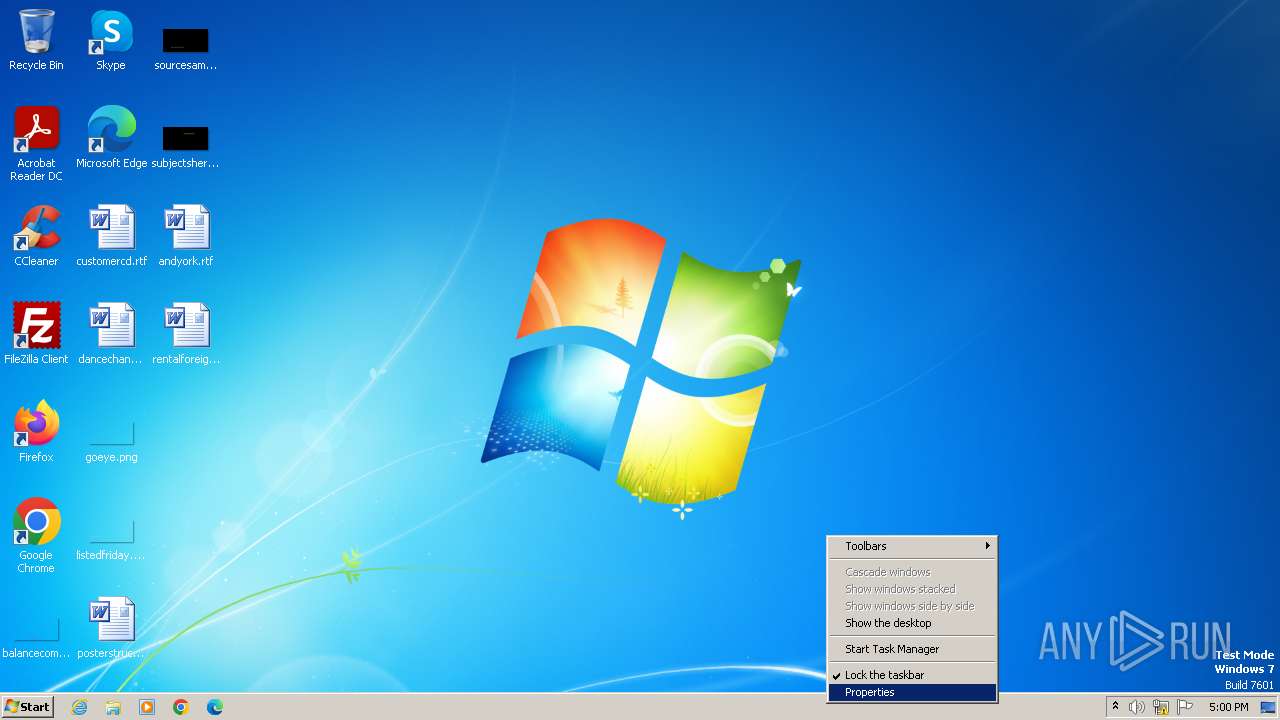Open Windows Media Player from taskbar
Viewport: 1280px width, 720px height.
tap(147, 707)
